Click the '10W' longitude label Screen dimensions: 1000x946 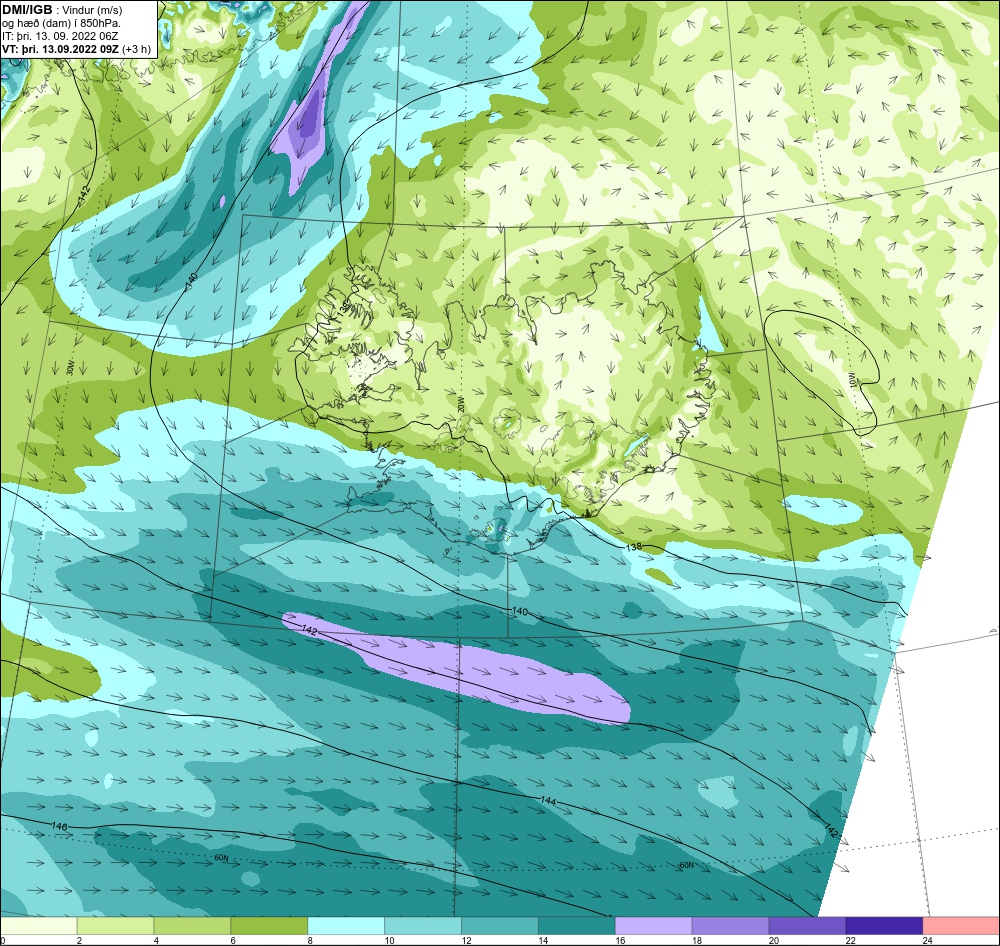pos(853,380)
